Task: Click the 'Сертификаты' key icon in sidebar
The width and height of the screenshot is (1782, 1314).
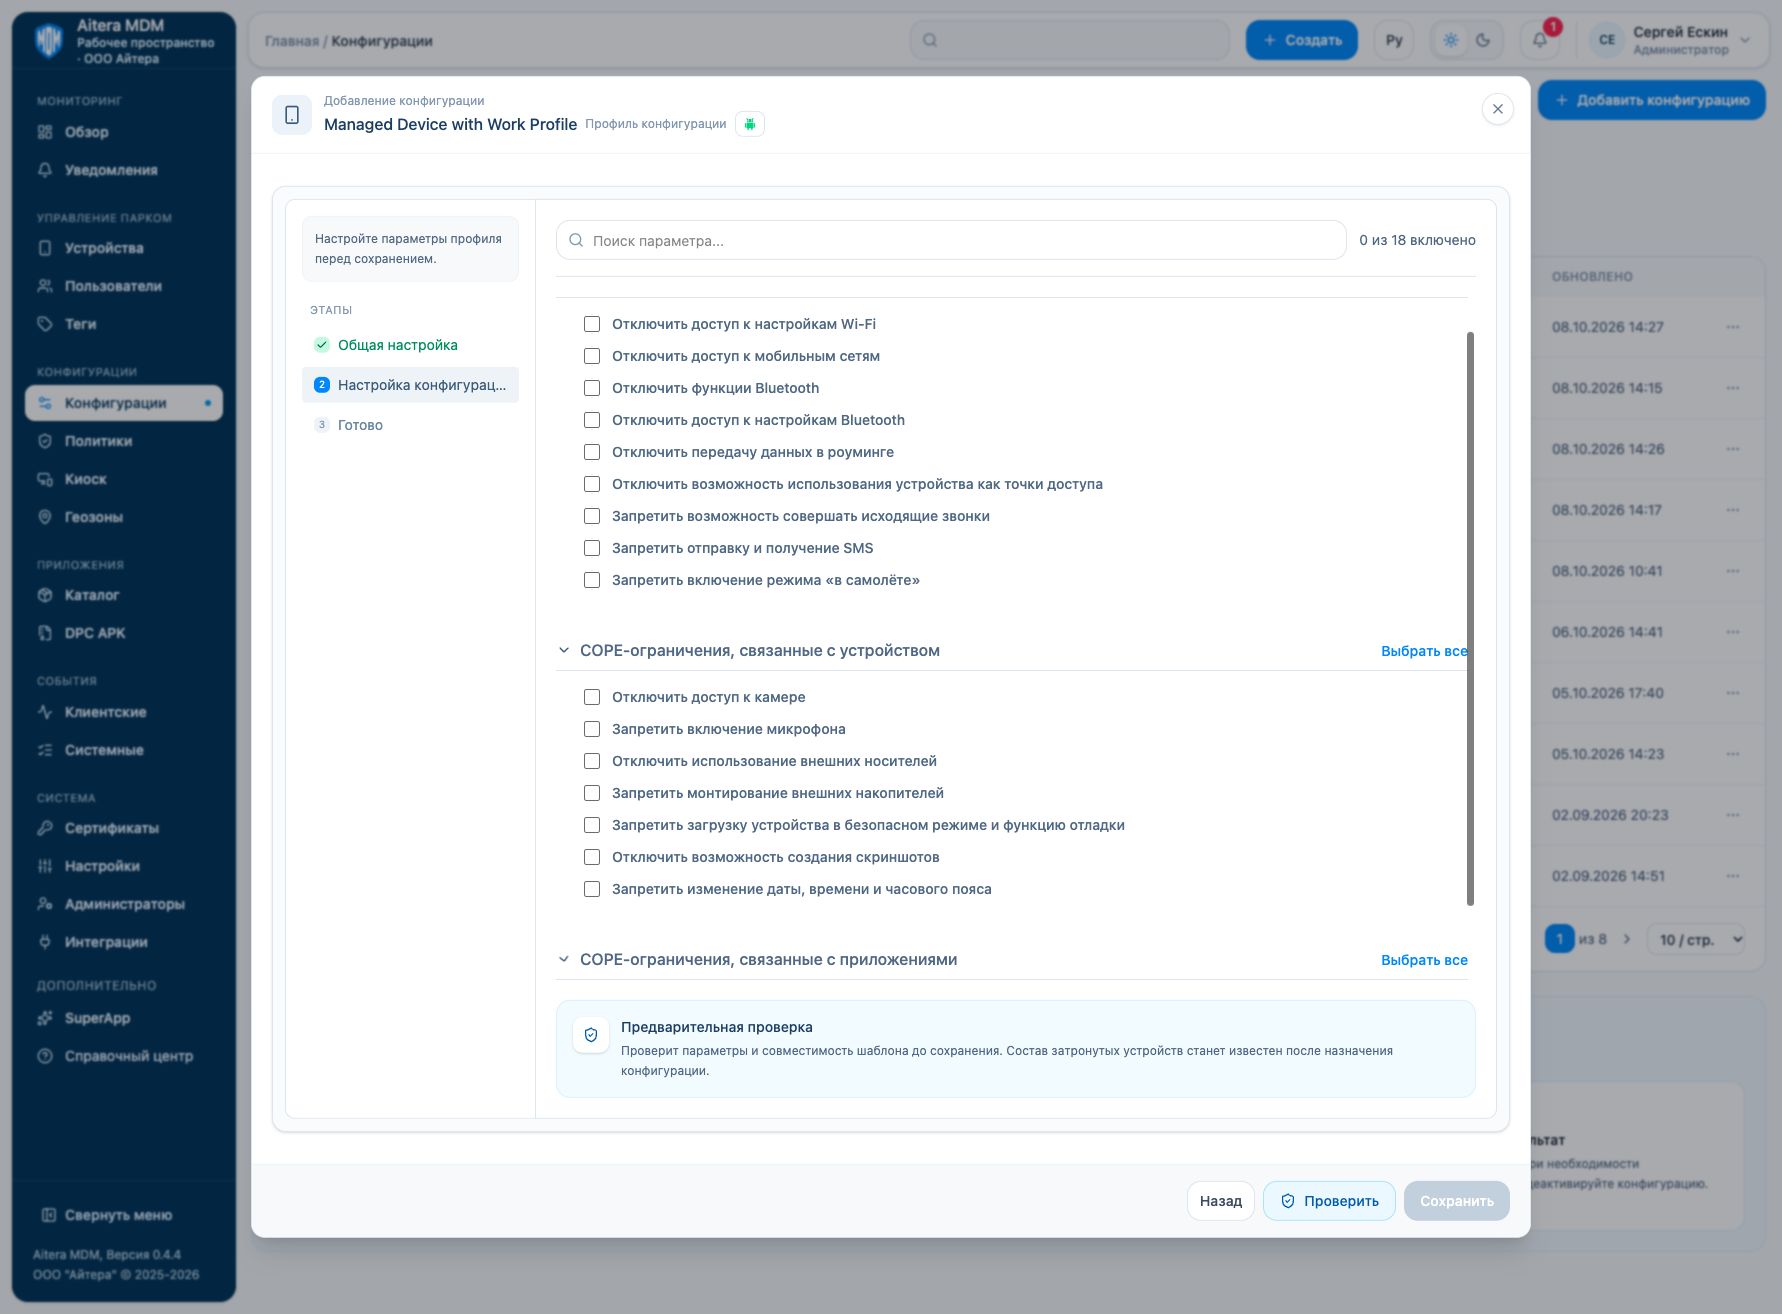Action: (45, 828)
